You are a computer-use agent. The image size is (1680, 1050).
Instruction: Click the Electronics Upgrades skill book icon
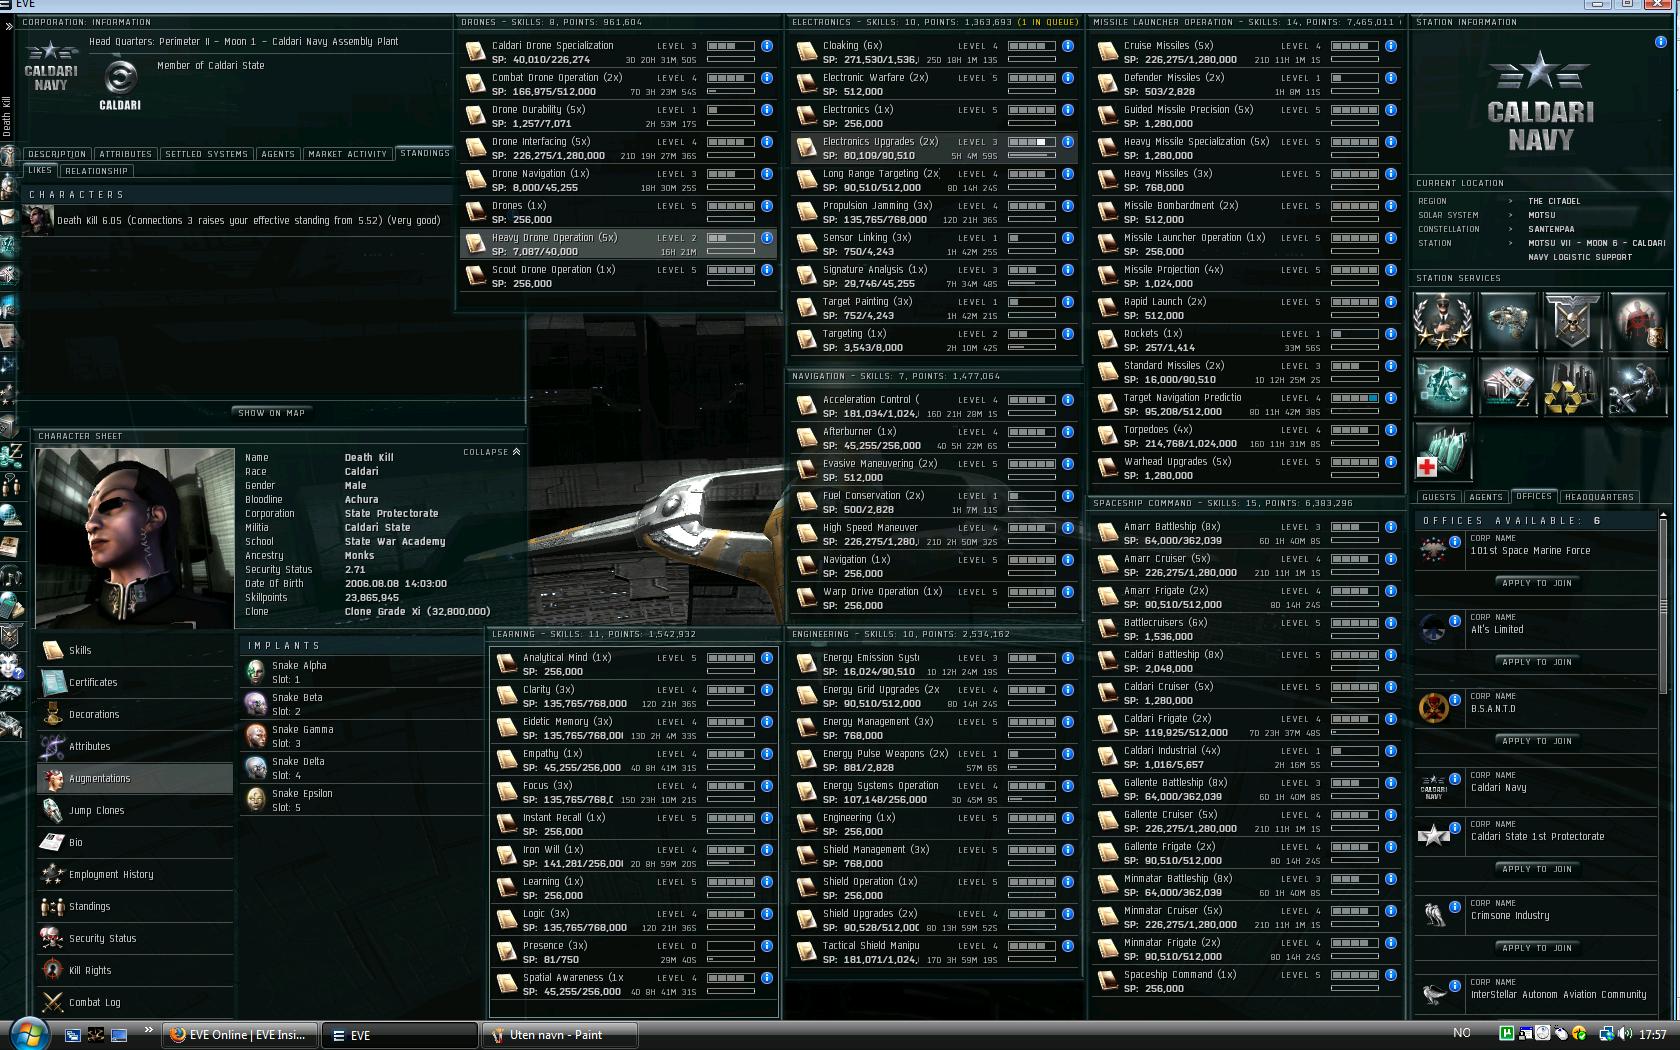click(806, 149)
